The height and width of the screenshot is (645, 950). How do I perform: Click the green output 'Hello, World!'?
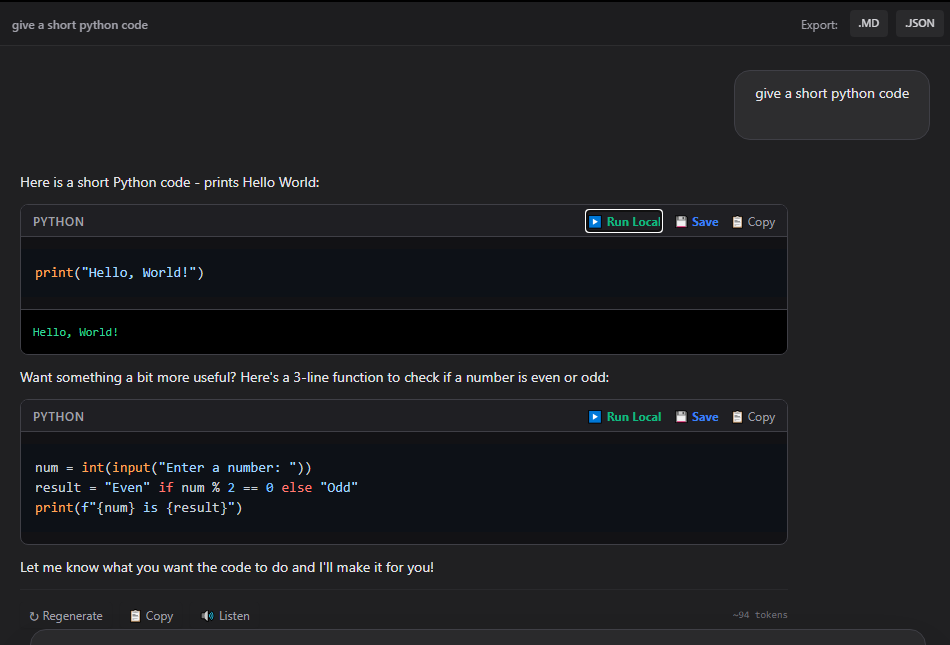[75, 332]
